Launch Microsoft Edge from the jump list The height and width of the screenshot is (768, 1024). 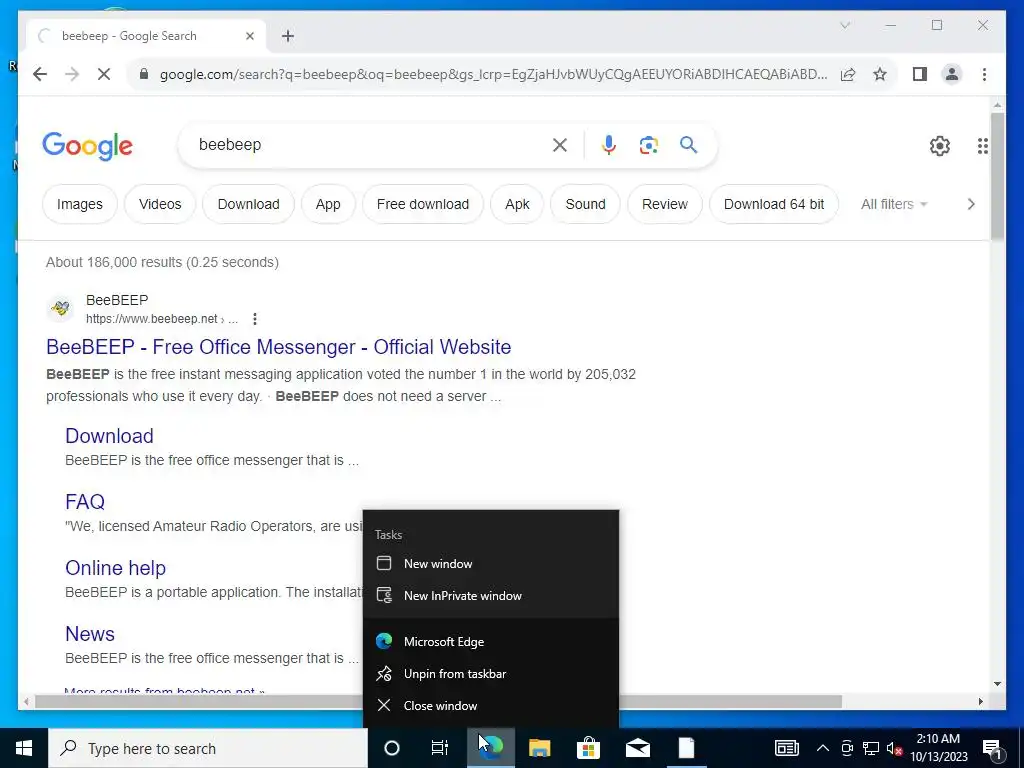coord(490,641)
